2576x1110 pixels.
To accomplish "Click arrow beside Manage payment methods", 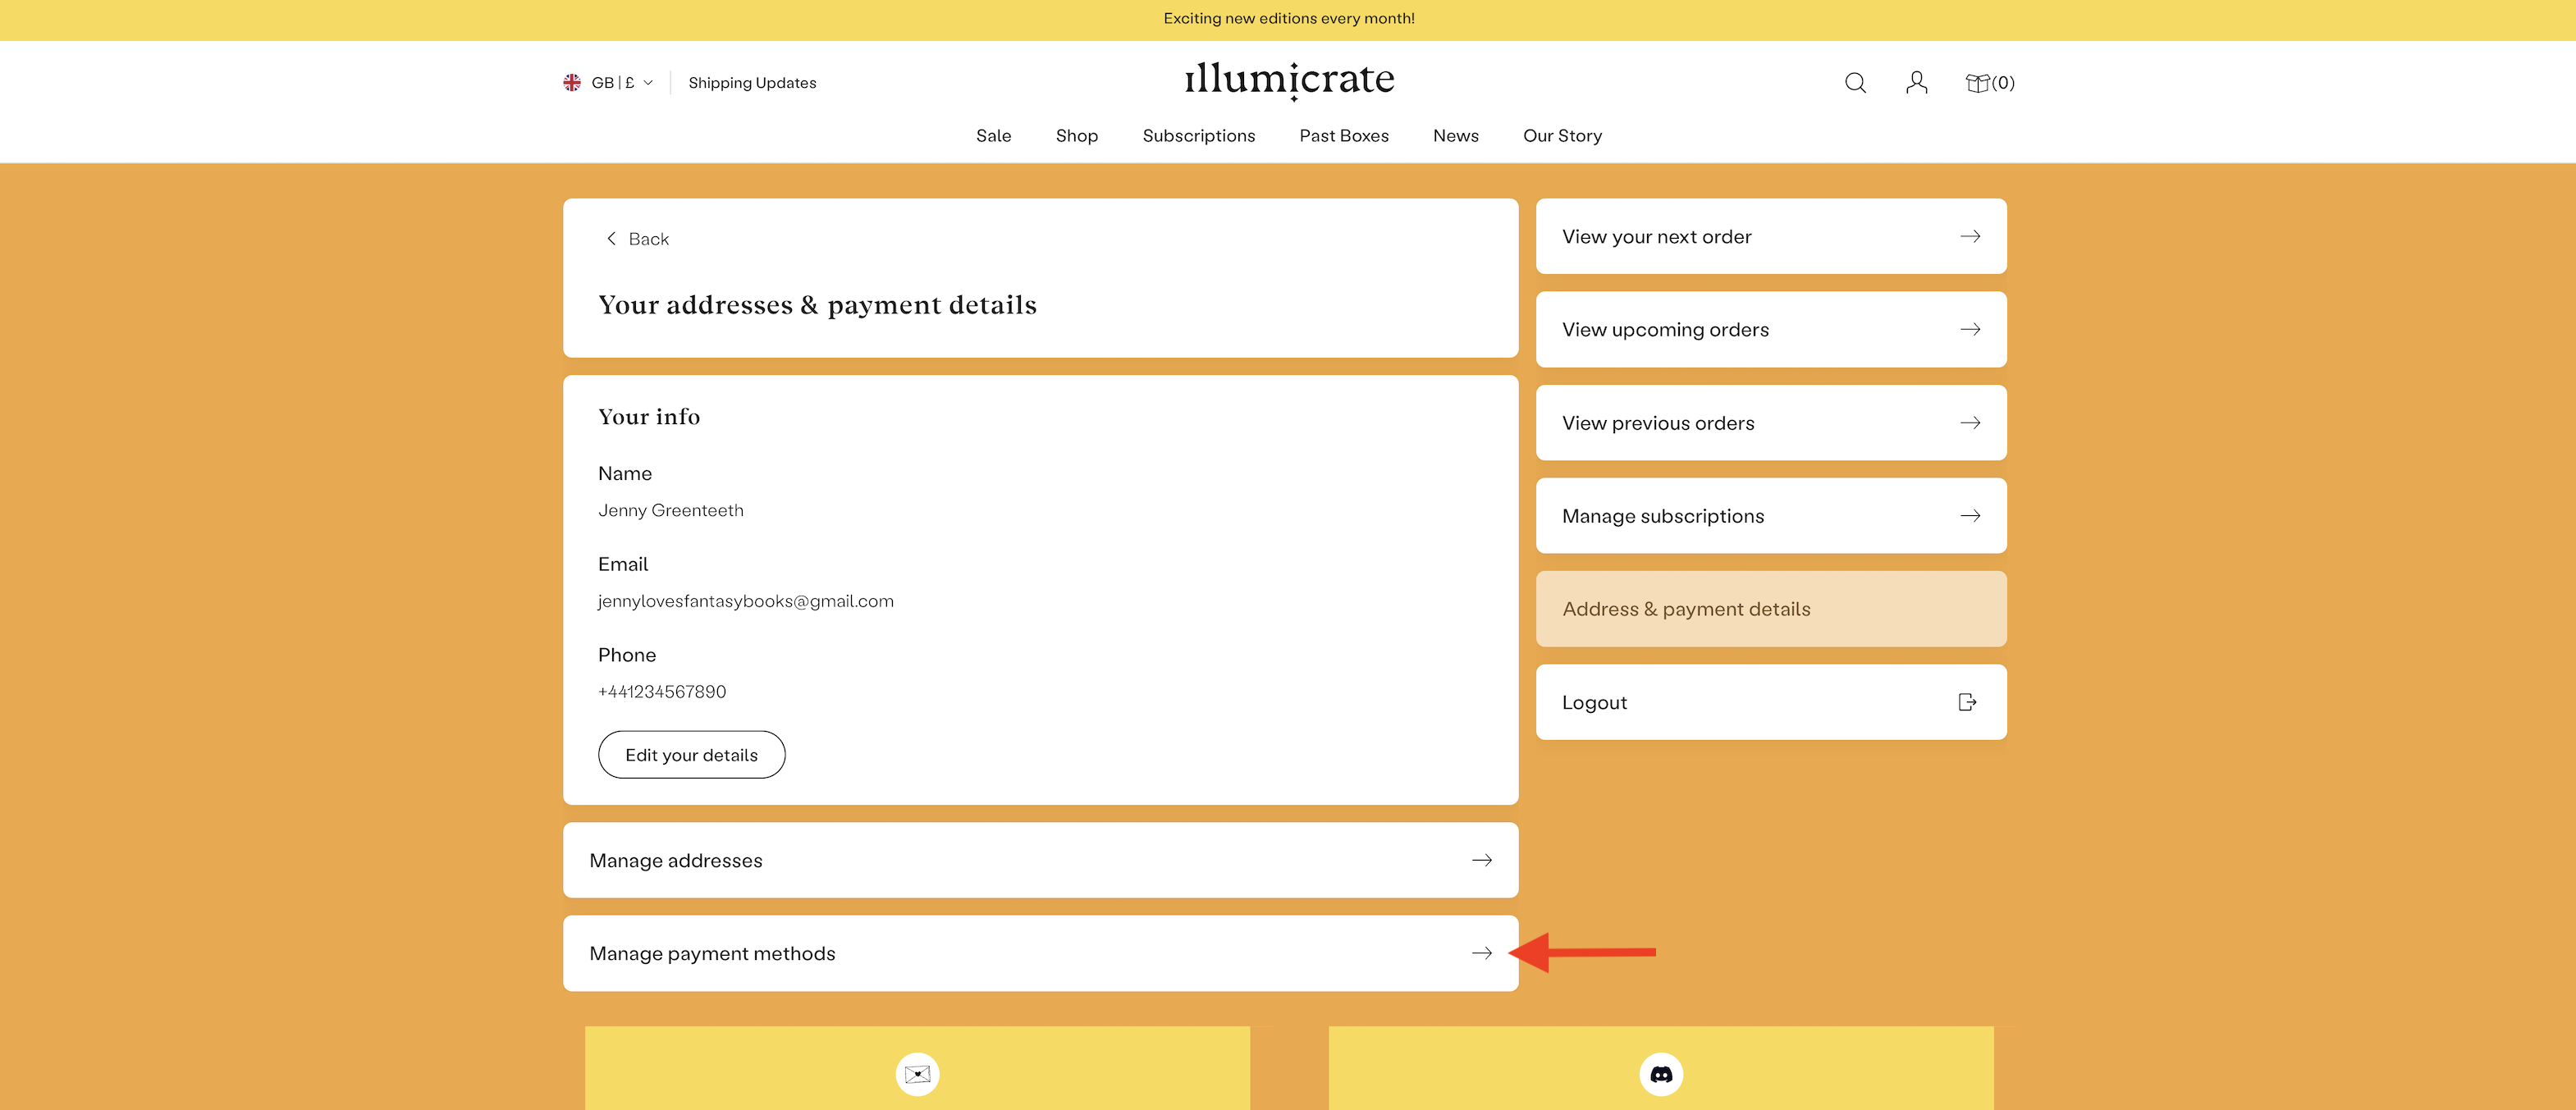I will tap(1482, 953).
